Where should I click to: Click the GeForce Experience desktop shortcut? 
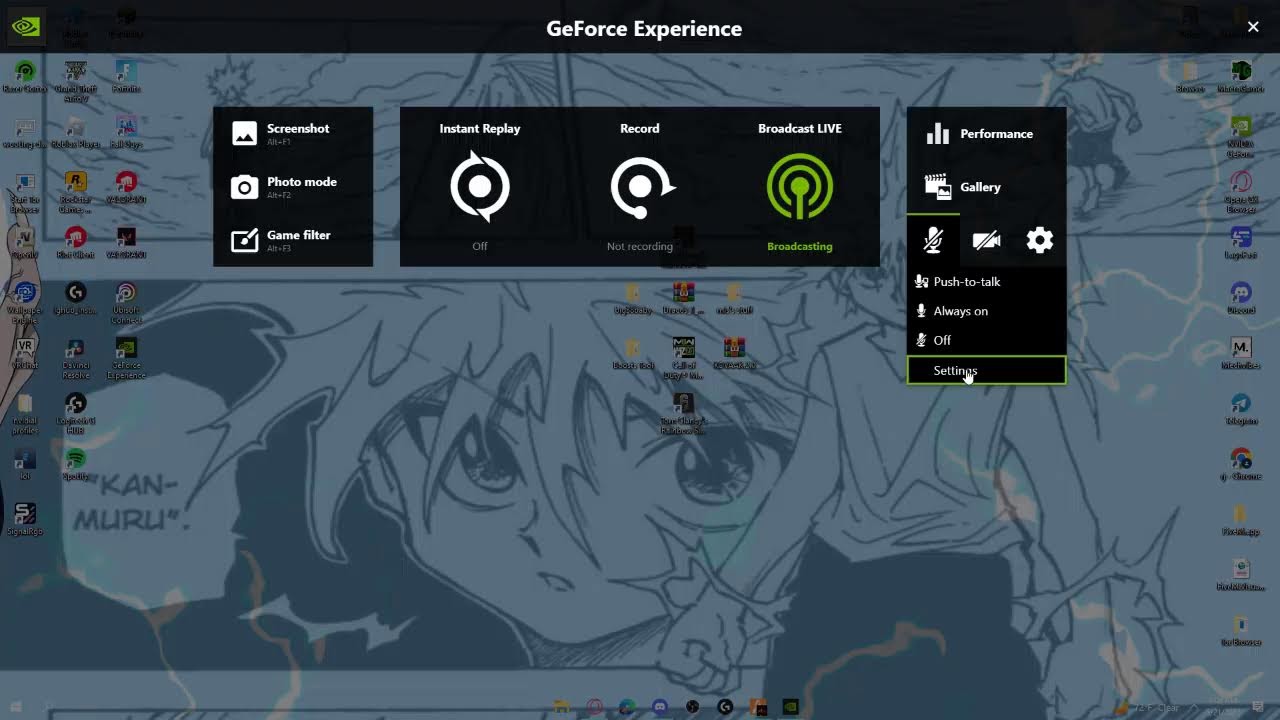point(126,357)
